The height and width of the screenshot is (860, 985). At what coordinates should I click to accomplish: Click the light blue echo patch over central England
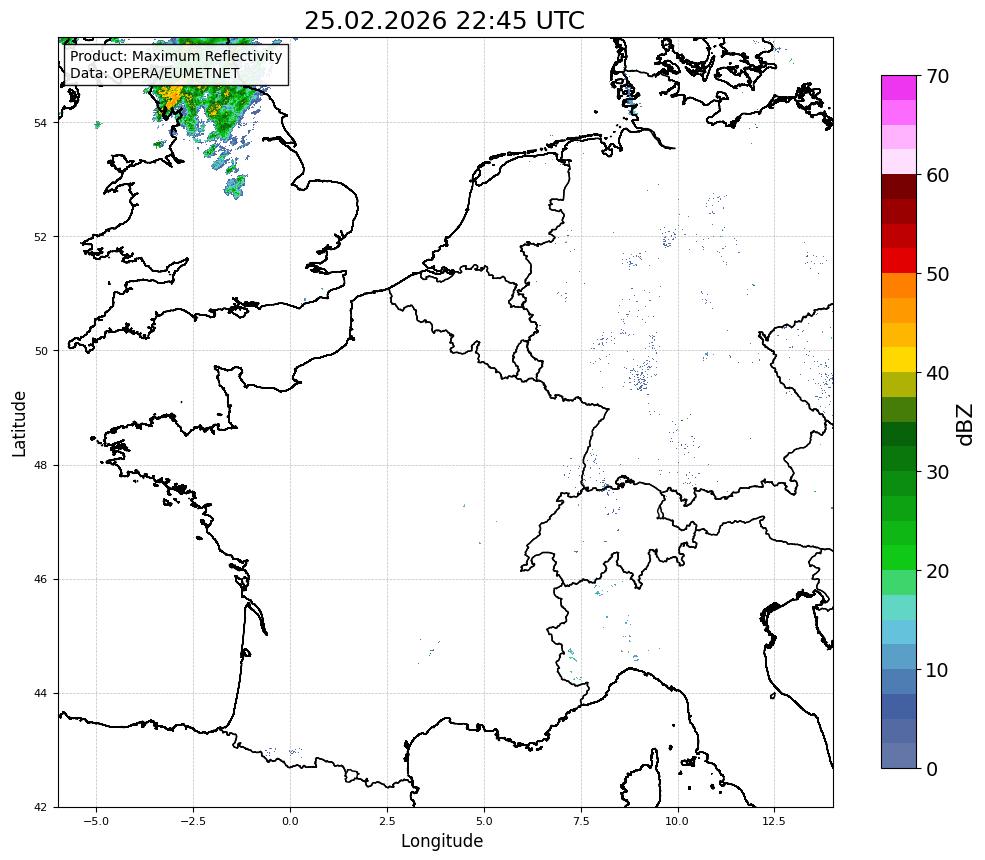[236, 187]
